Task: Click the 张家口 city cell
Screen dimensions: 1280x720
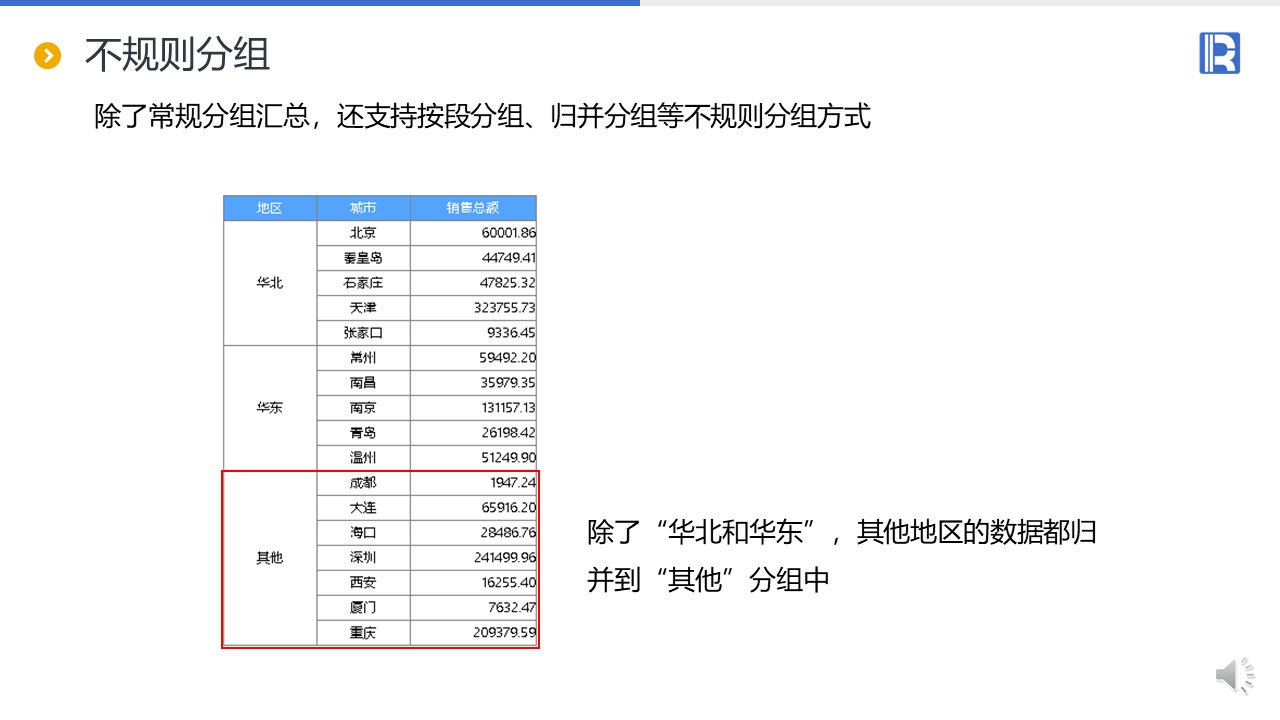Action: [x=363, y=333]
